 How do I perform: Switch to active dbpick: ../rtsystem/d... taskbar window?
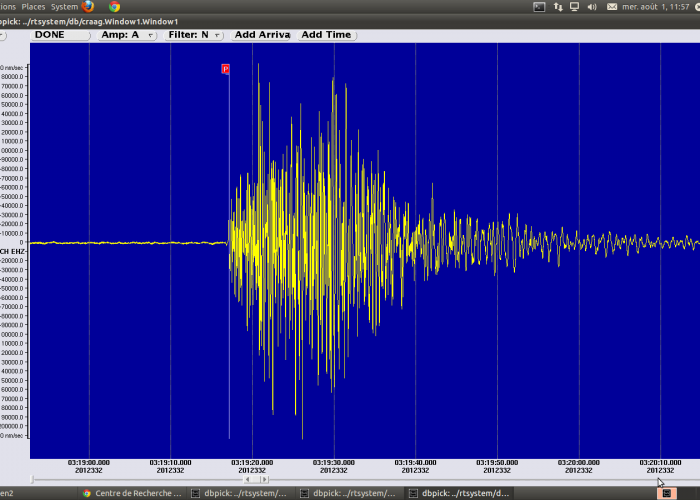point(459,493)
